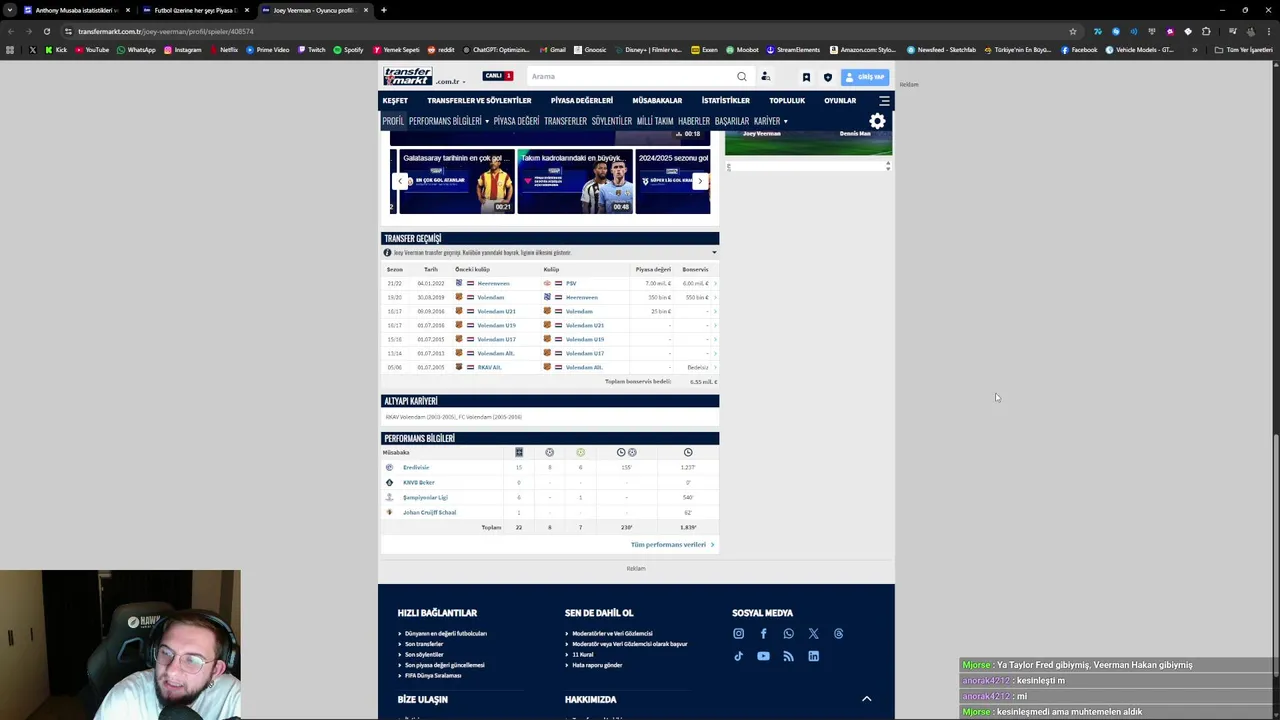Image resolution: width=1280 pixels, height=720 pixels.
Task: Click the matches played column icon
Action: click(x=518, y=452)
